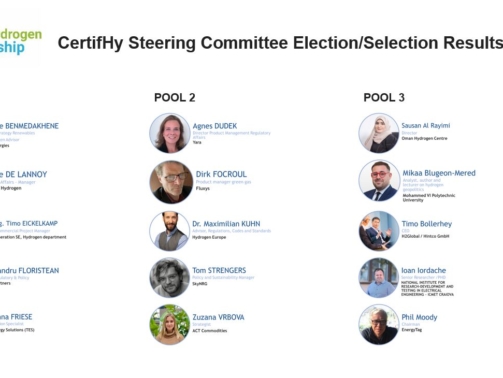Click Mikaa Blugeon-Mered's profile photo
Screen dimensions: 503x378
[379, 180]
